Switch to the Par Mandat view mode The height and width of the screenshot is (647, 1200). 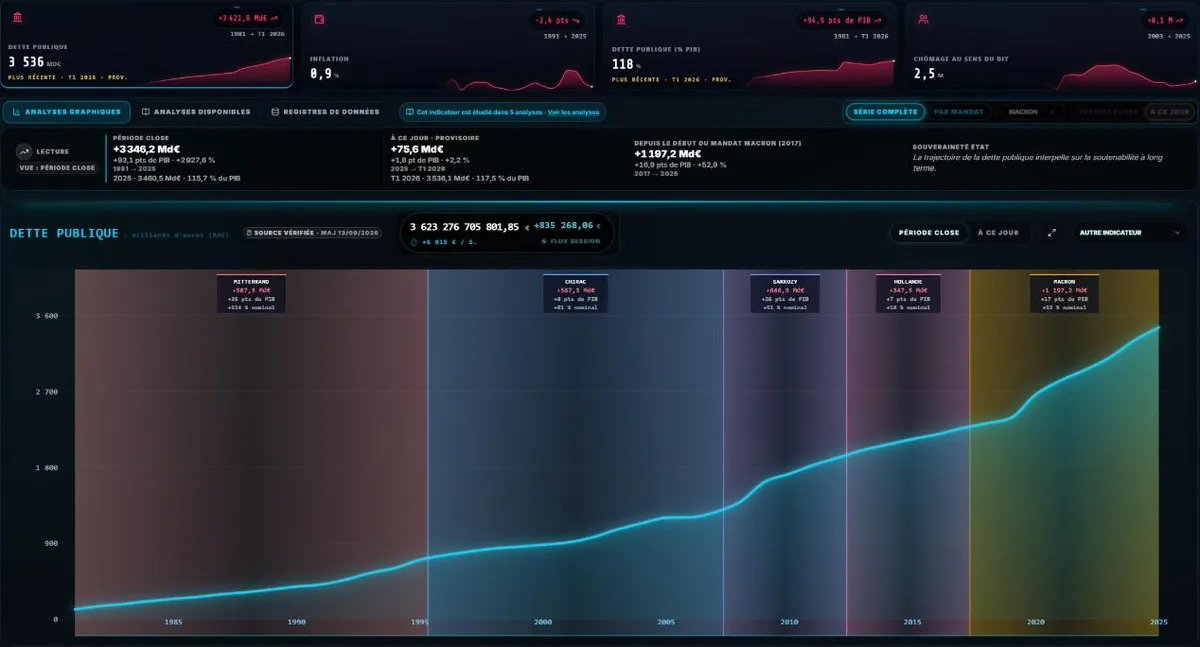pyautogui.click(x=958, y=112)
